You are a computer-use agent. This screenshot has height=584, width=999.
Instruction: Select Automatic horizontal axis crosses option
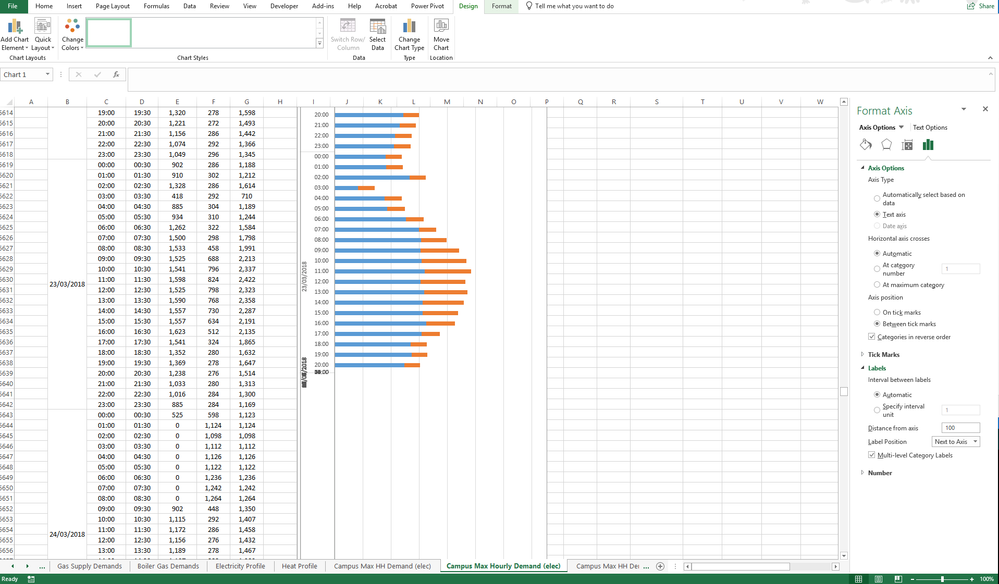[x=877, y=253]
